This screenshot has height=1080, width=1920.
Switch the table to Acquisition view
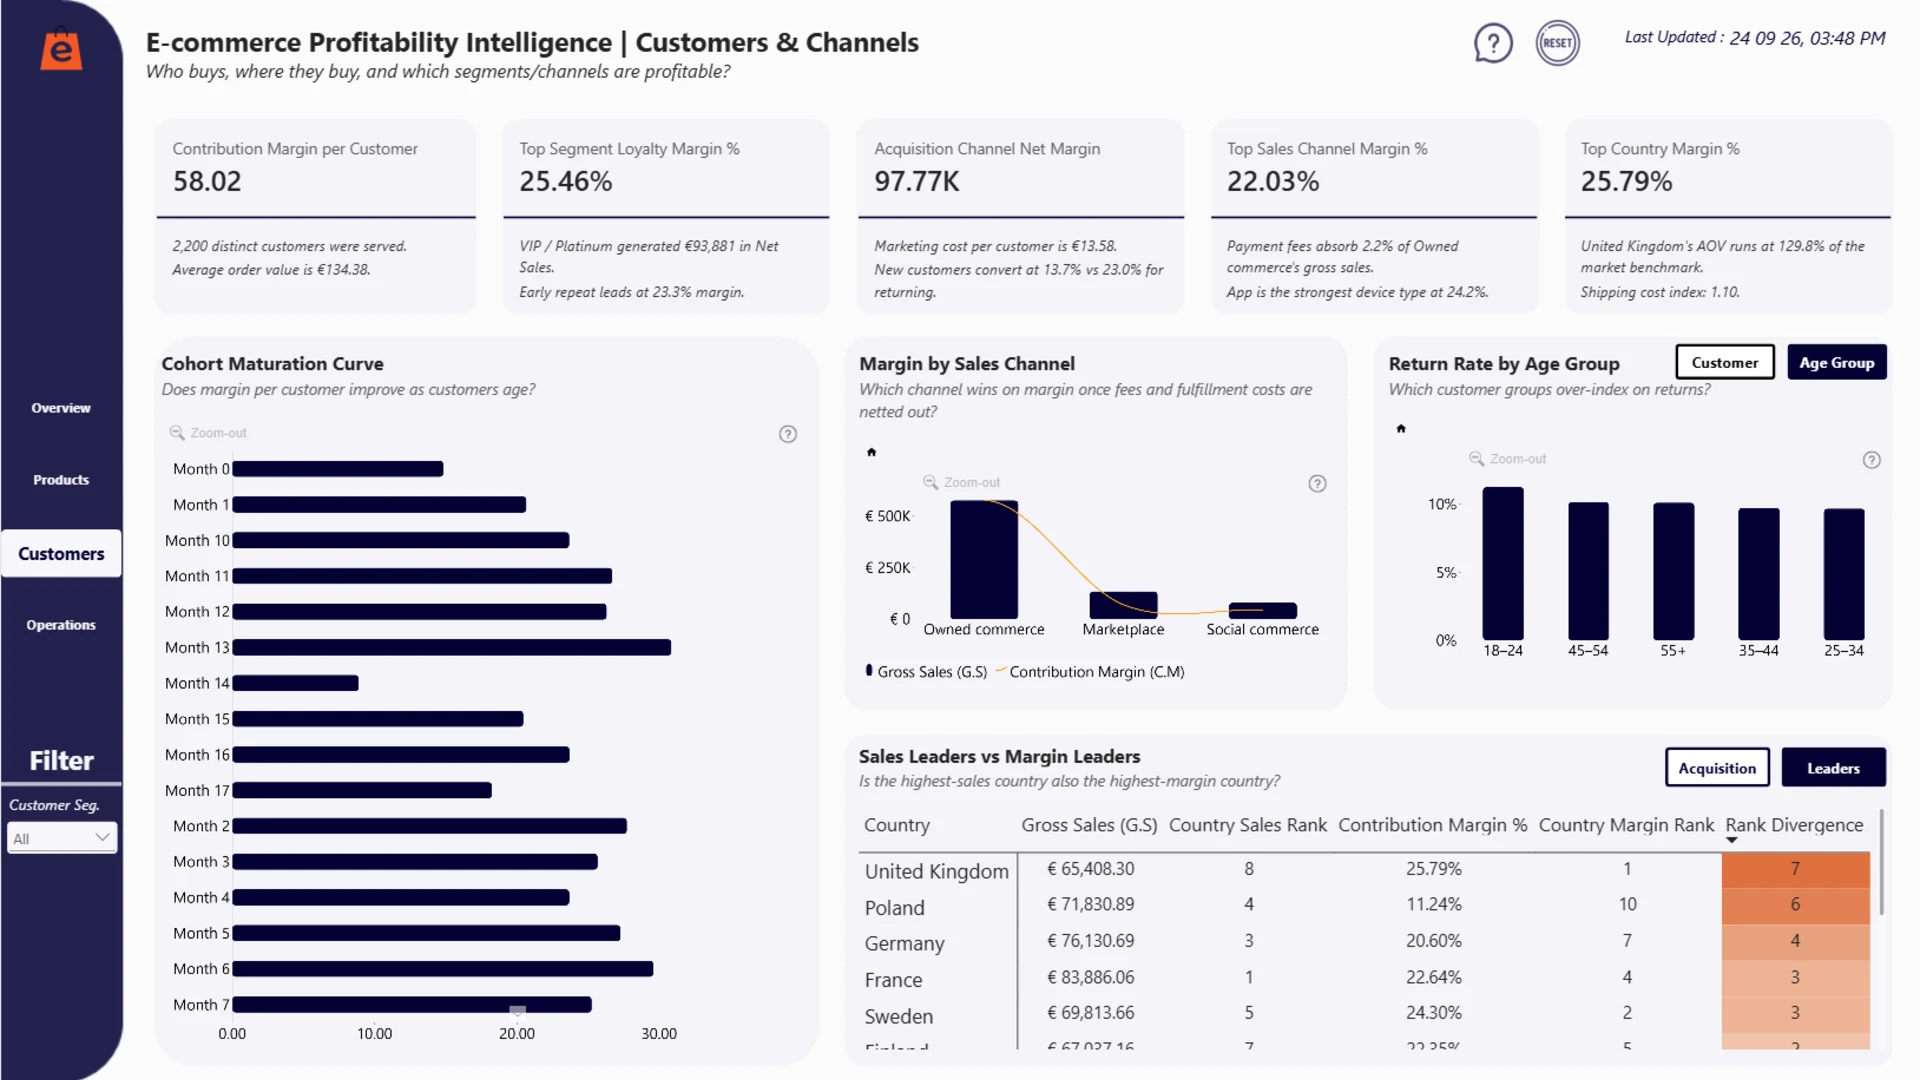[1717, 768]
